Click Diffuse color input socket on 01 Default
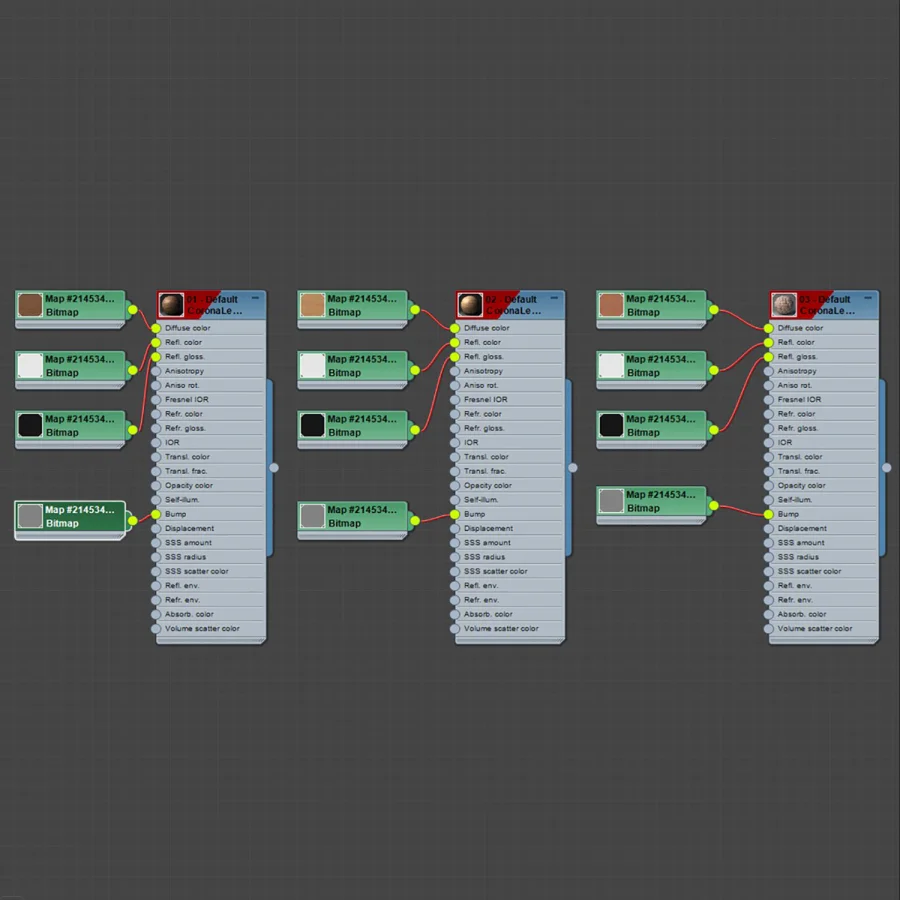The image size is (900, 900). click(156, 328)
